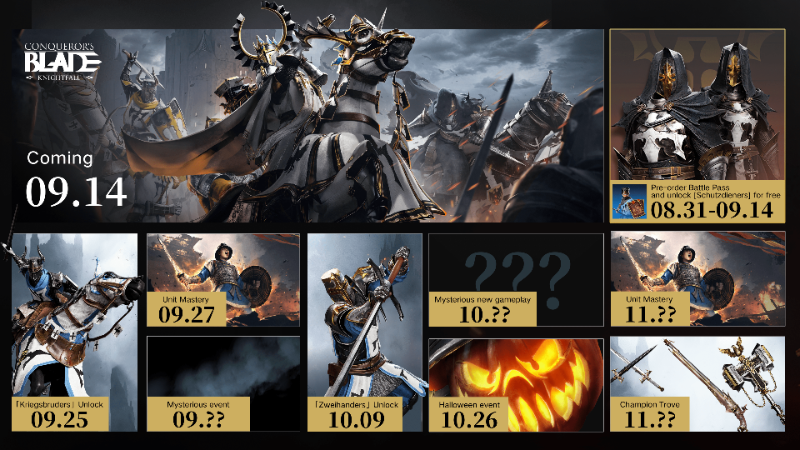Select the Mysterious event 09.?? tile
The image size is (800, 450).
coord(223,384)
